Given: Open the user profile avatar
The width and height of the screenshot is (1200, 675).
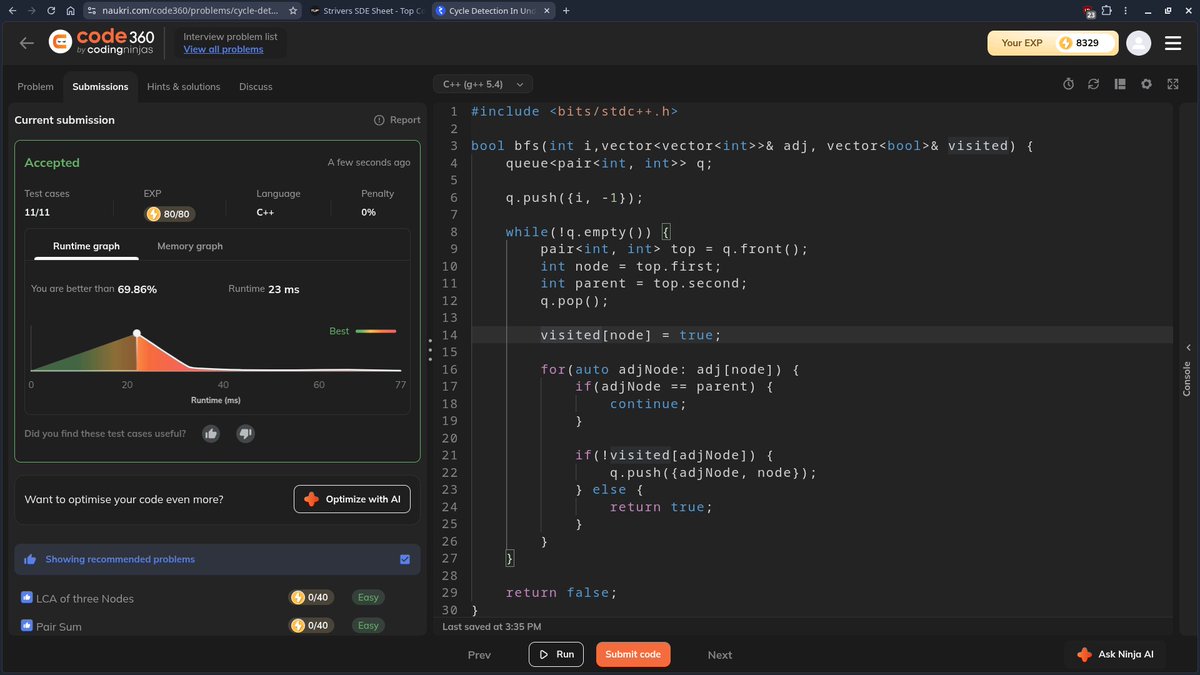Looking at the screenshot, I should [1138, 43].
